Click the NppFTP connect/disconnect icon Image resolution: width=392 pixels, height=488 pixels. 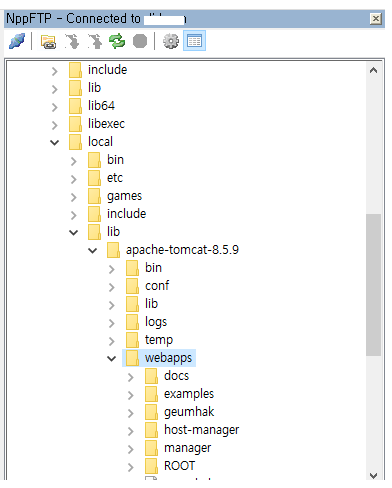pyautogui.click(x=17, y=41)
